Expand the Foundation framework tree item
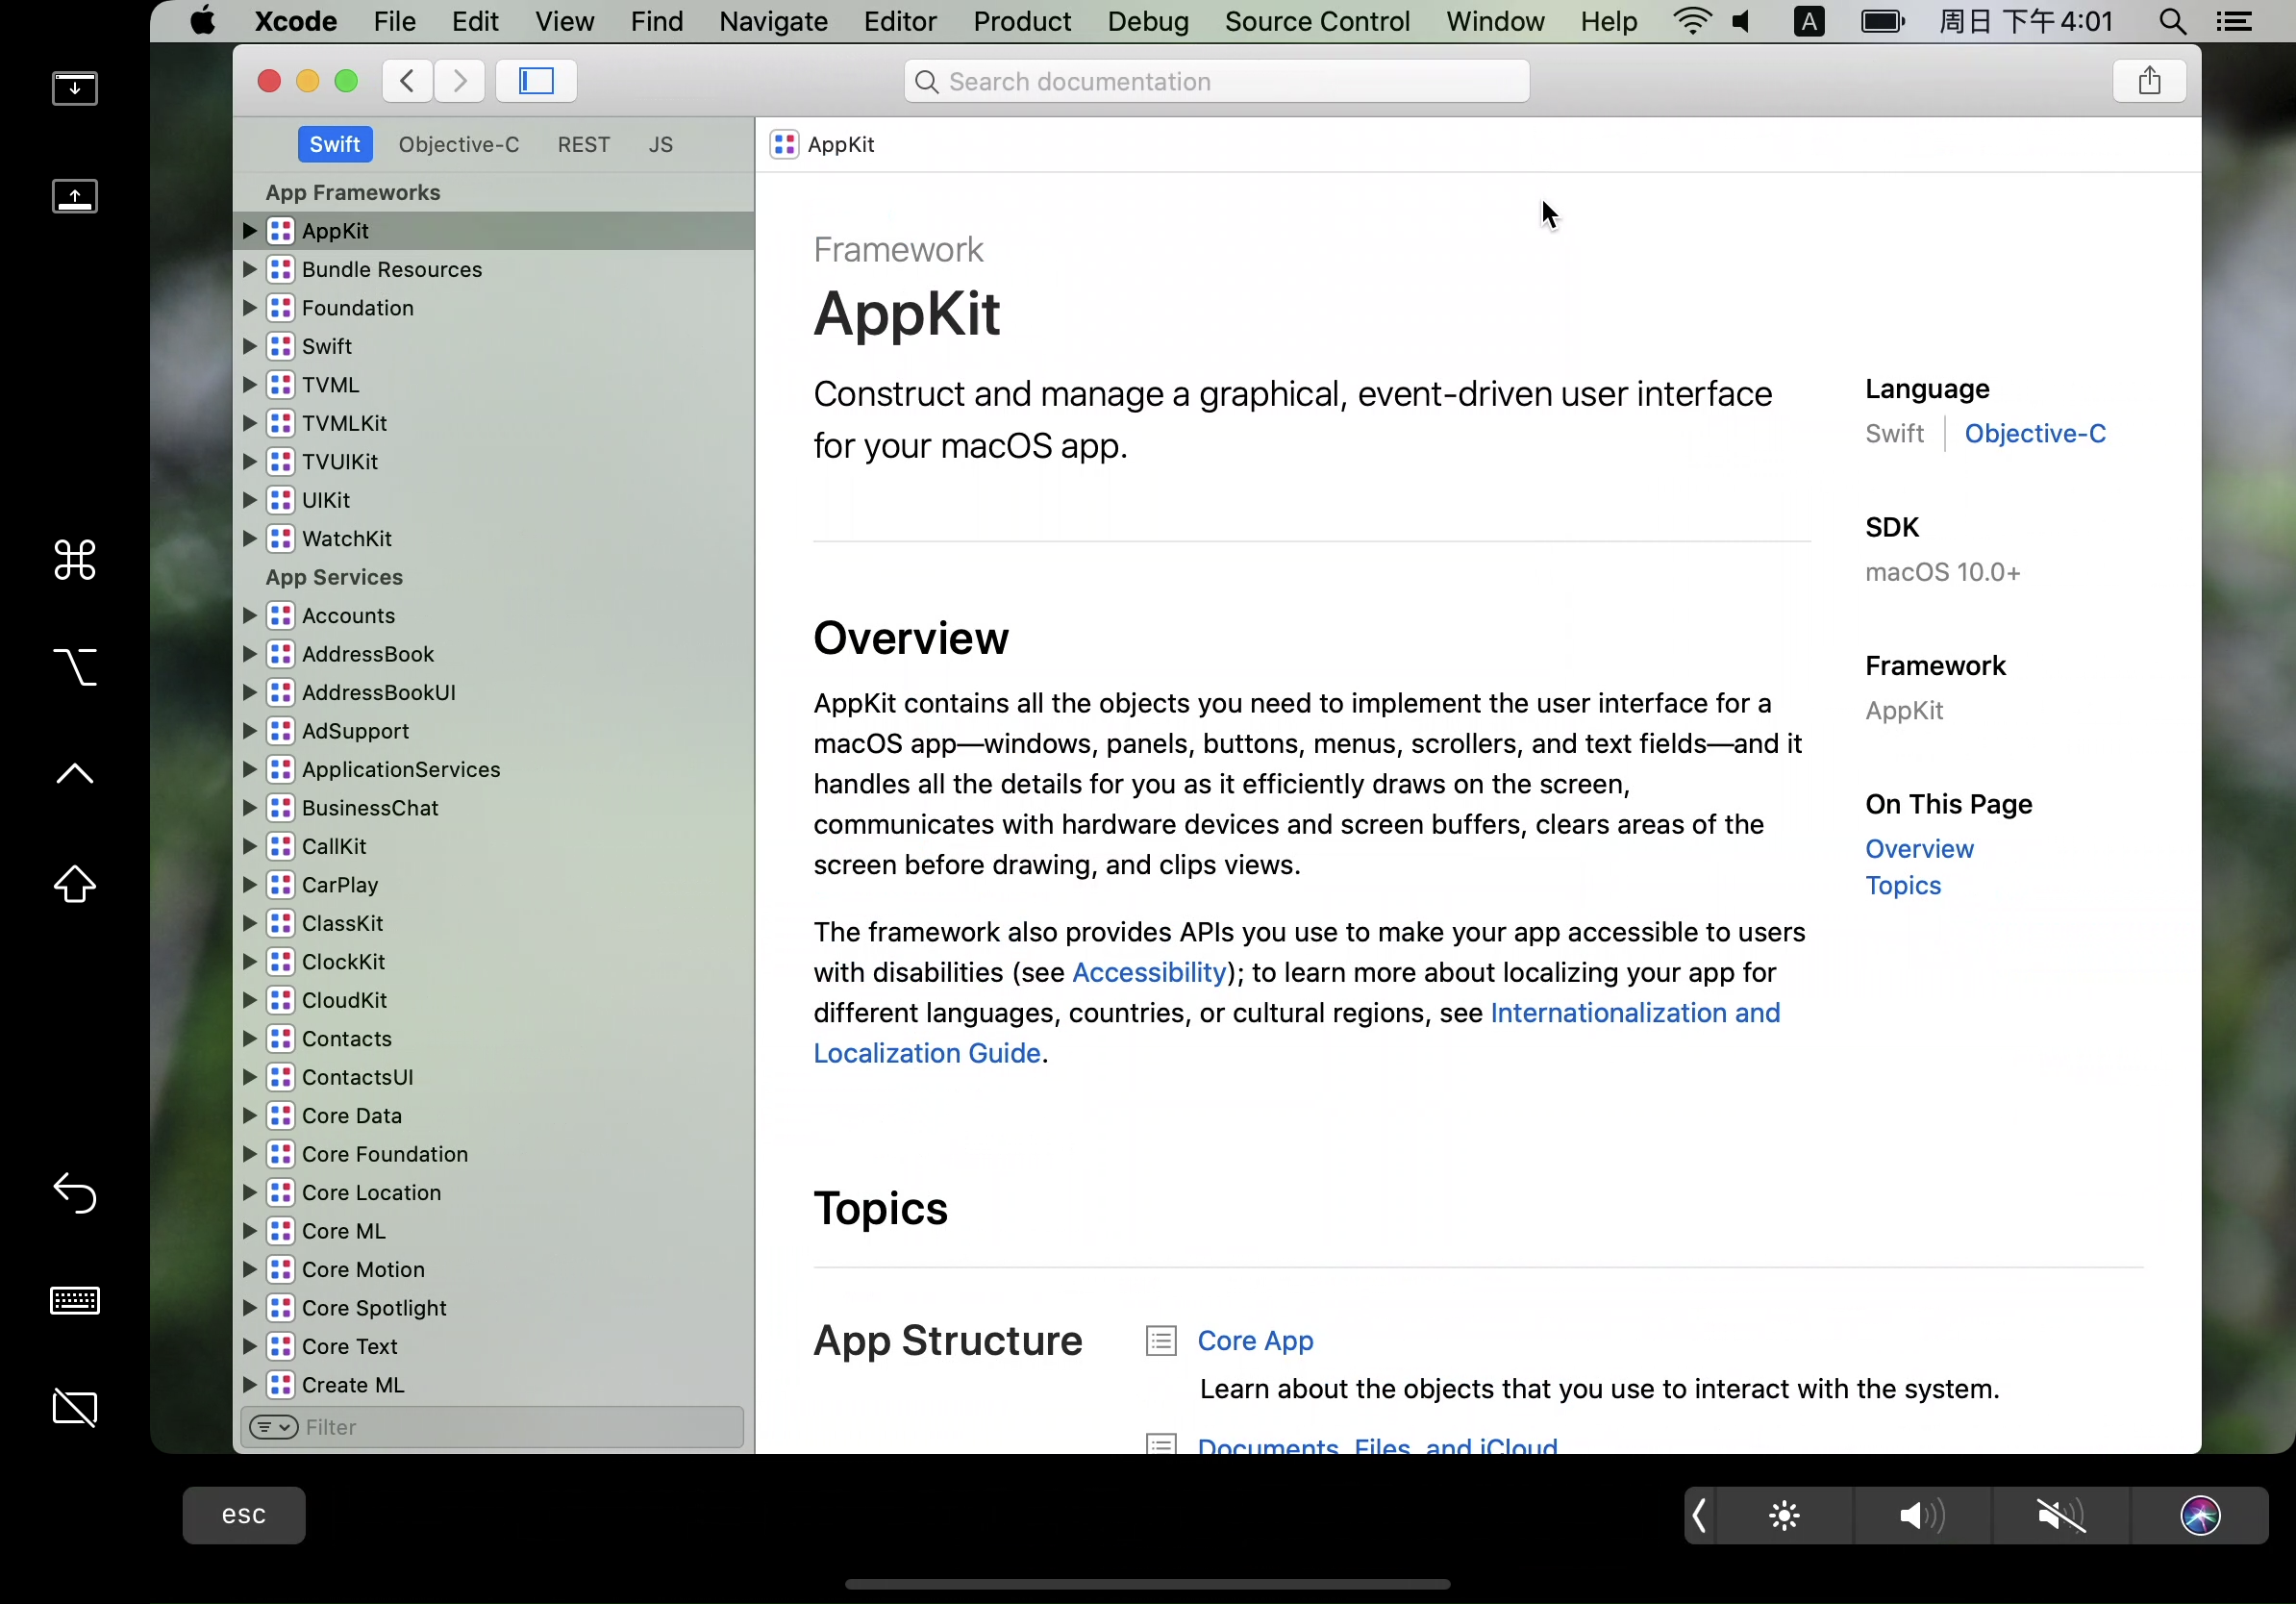Viewport: 2296px width, 1604px height. [x=250, y=308]
